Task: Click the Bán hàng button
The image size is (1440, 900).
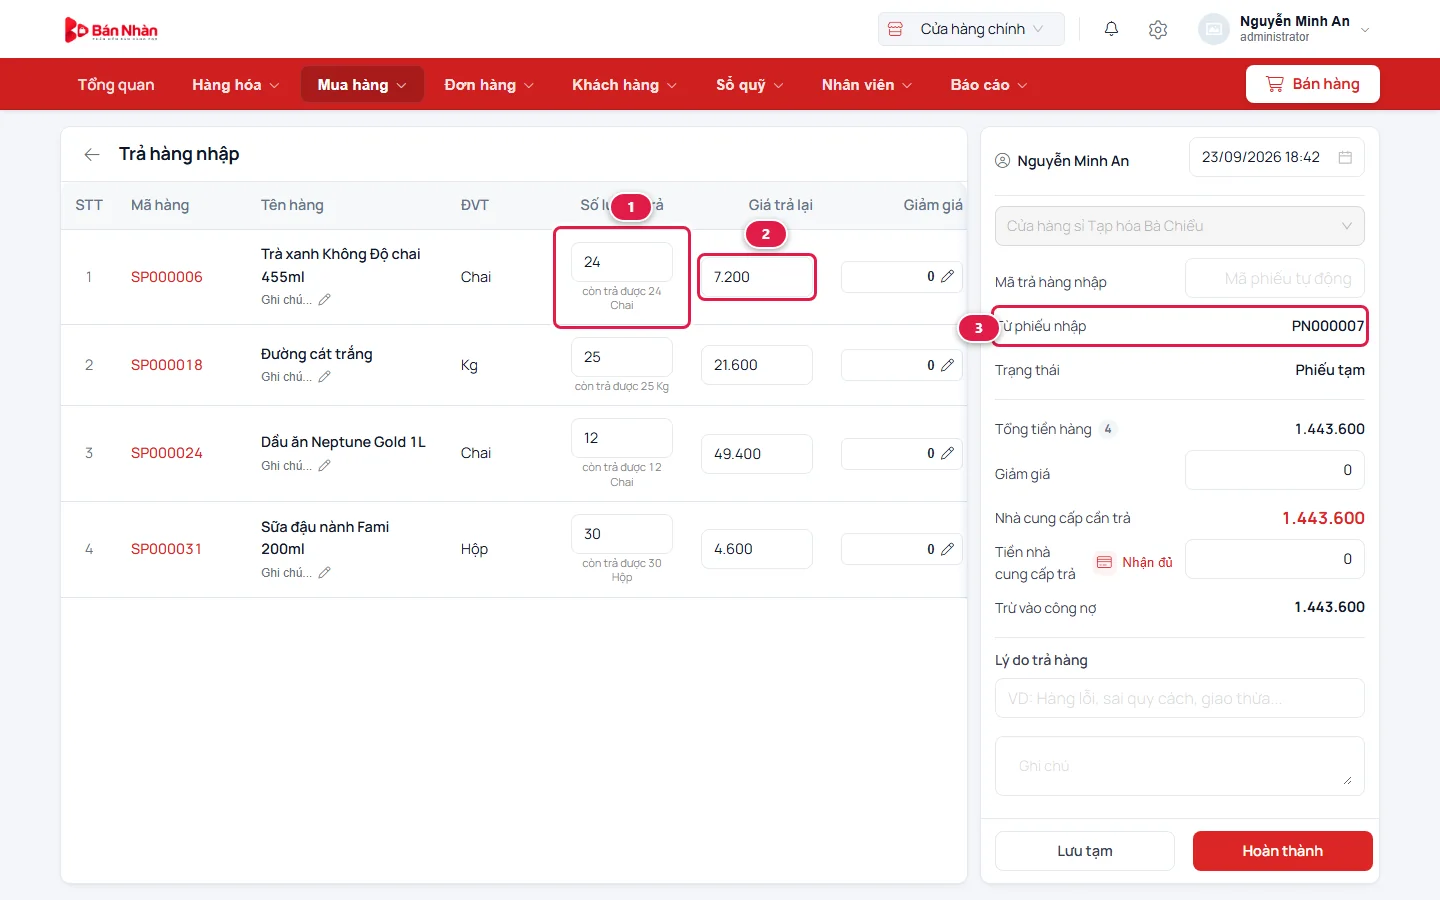Action: coord(1313,84)
